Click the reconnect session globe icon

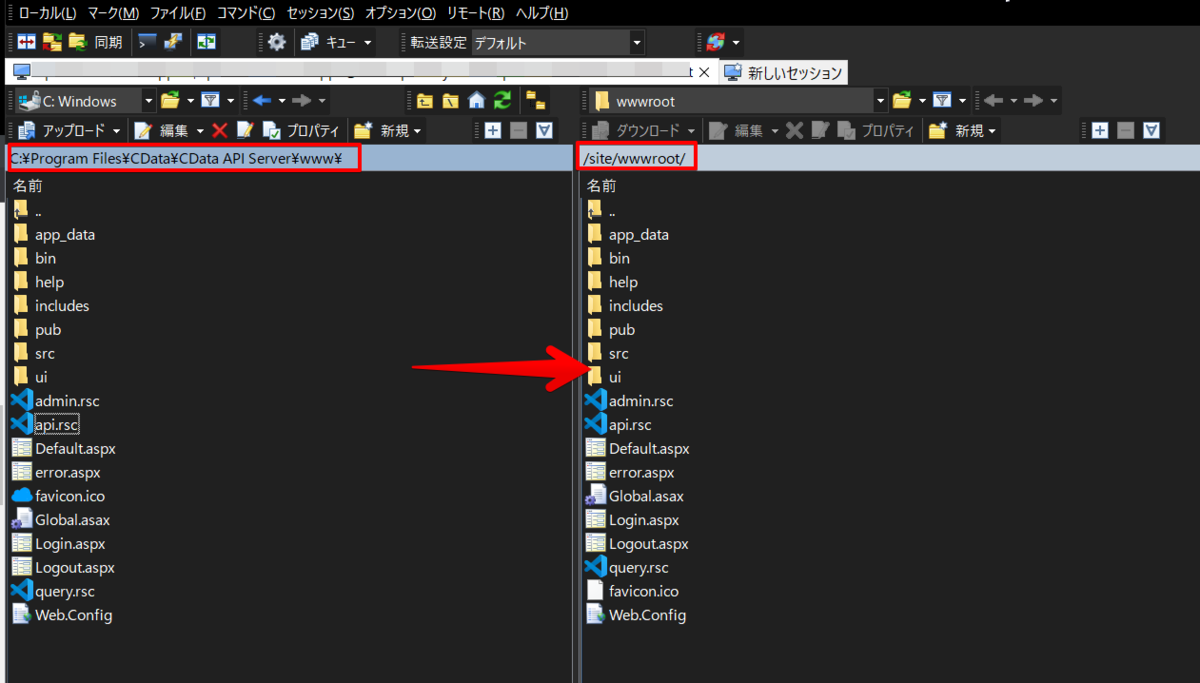[715, 42]
